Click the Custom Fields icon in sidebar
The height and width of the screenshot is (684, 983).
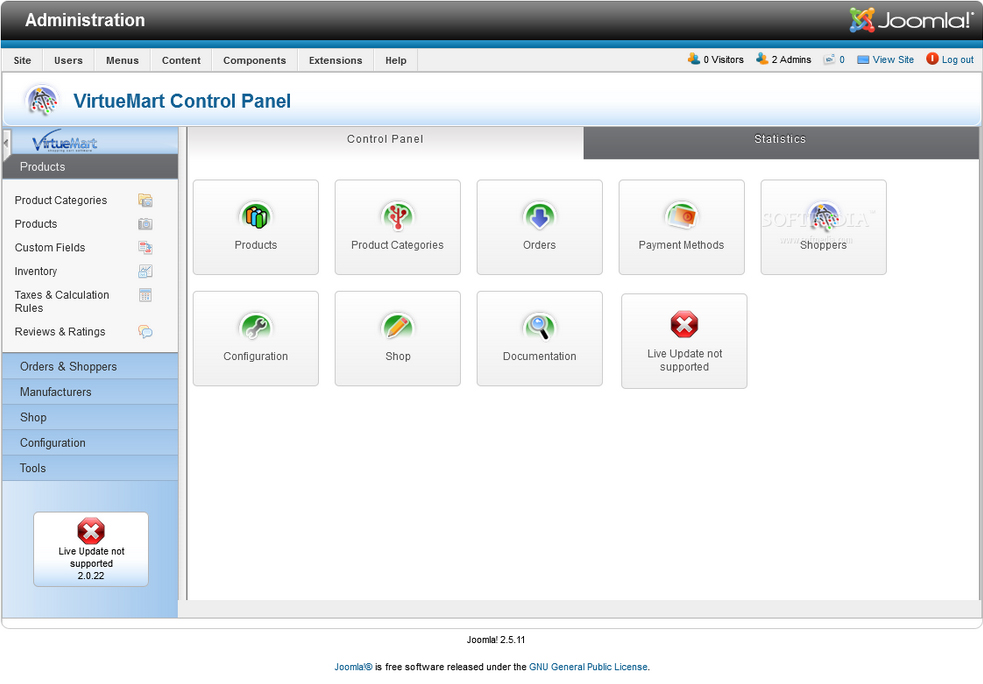pos(145,248)
